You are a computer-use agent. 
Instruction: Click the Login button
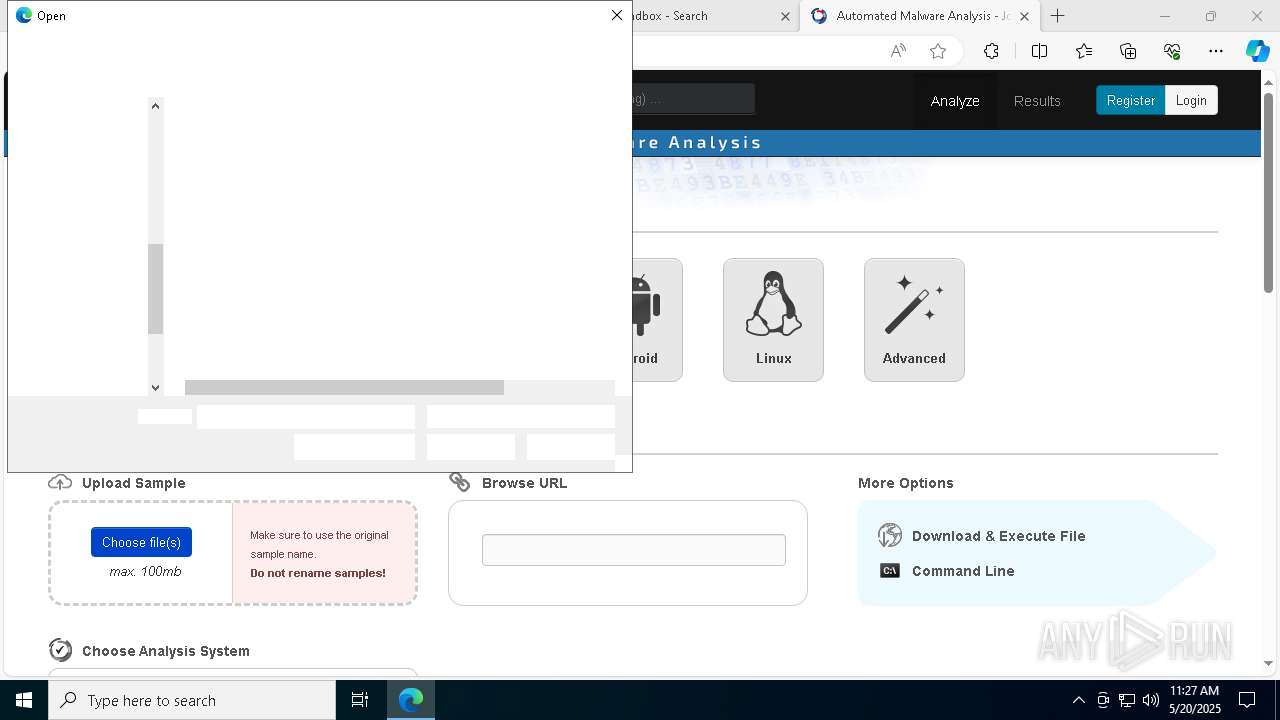click(1191, 100)
